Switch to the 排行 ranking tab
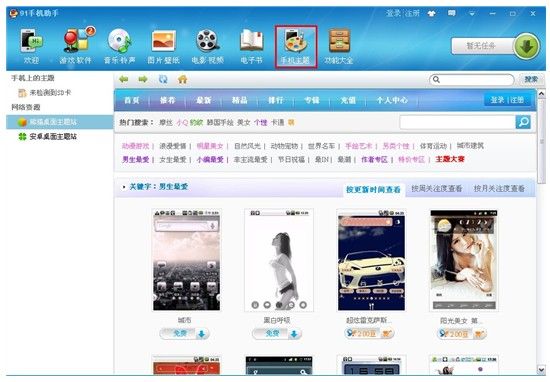 click(275, 100)
